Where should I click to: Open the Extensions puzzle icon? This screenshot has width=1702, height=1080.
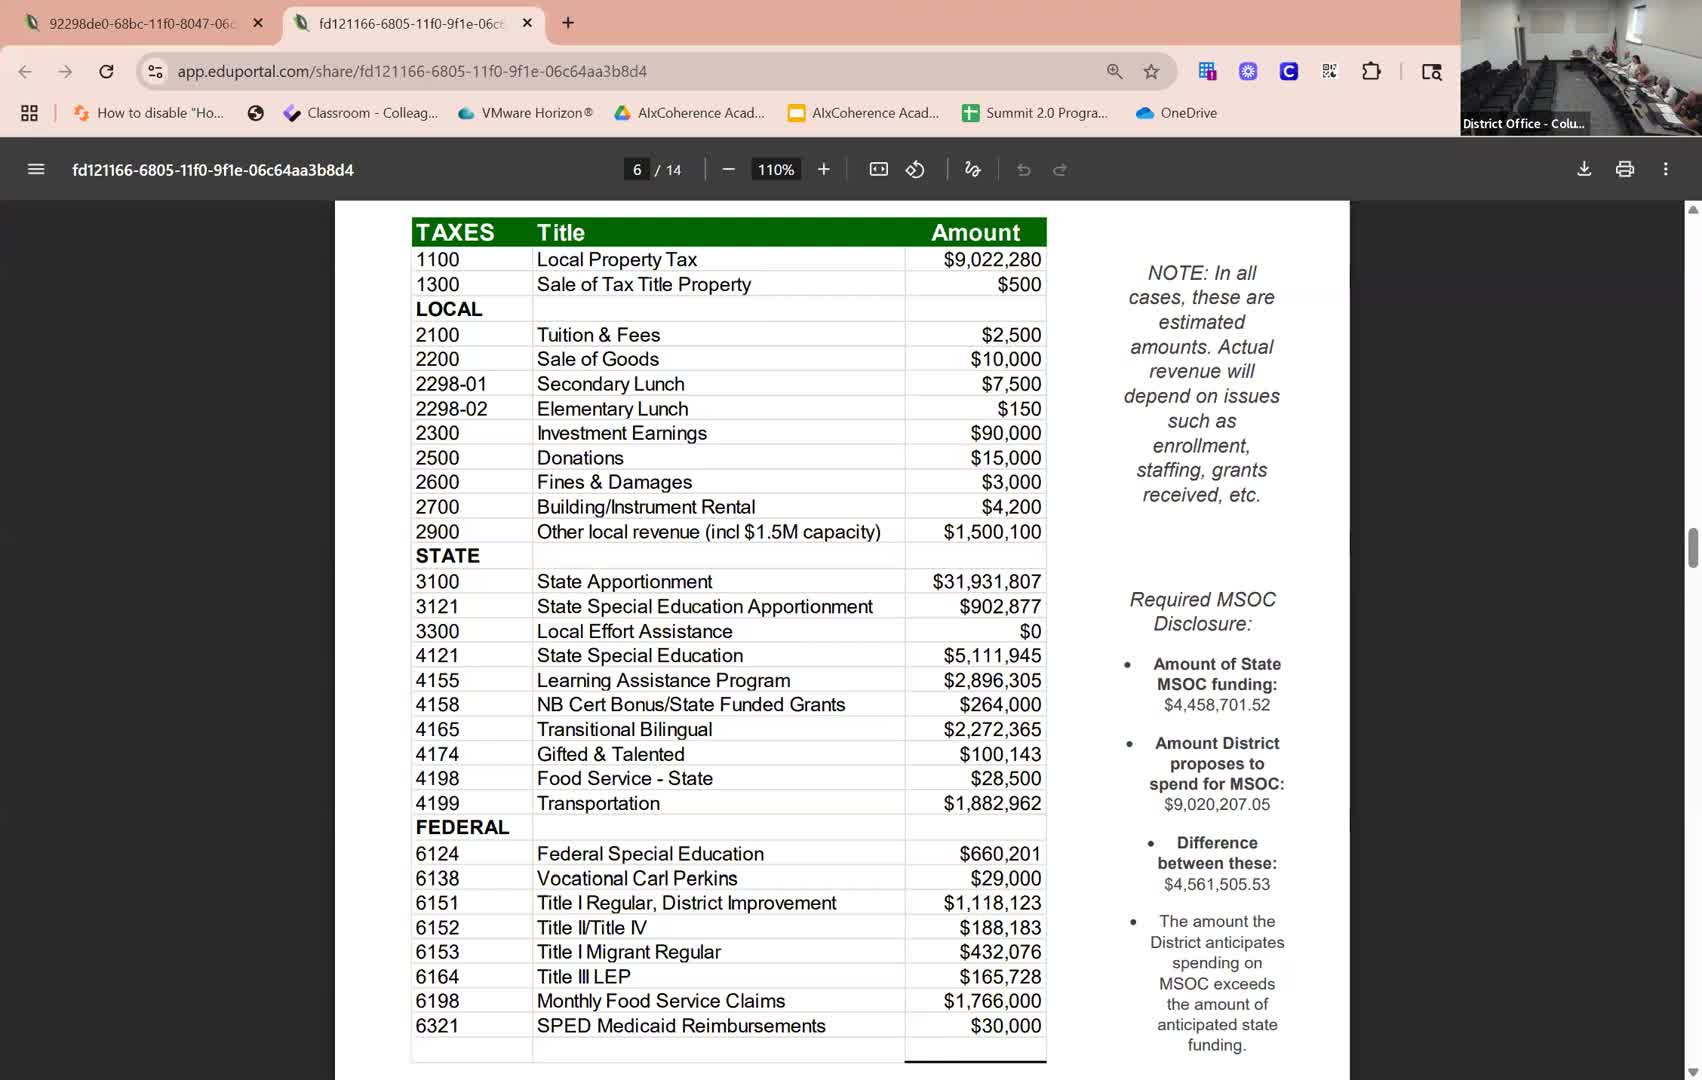coord(1371,71)
